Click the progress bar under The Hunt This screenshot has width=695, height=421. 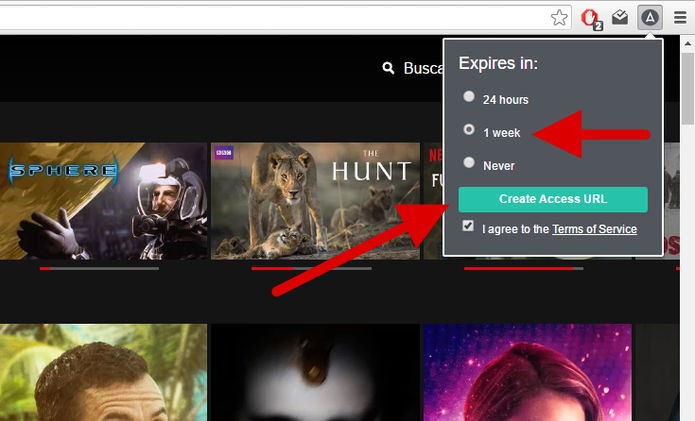pyautogui.click(x=312, y=269)
